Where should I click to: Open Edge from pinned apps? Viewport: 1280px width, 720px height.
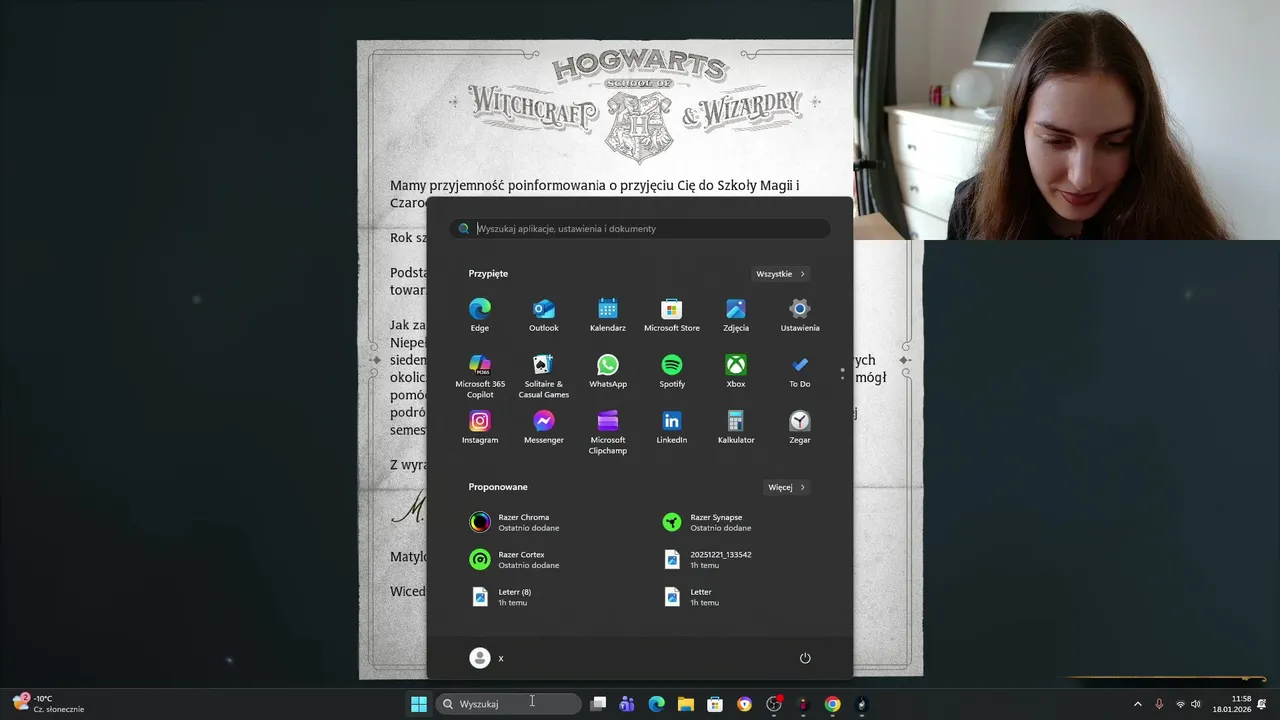(x=480, y=314)
